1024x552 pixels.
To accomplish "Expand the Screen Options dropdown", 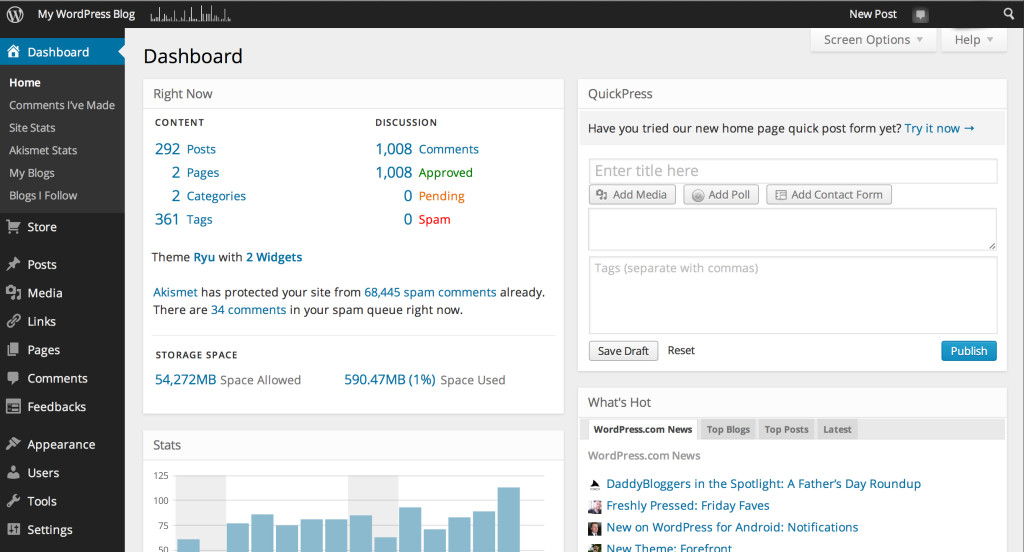I will pyautogui.click(x=873, y=40).
